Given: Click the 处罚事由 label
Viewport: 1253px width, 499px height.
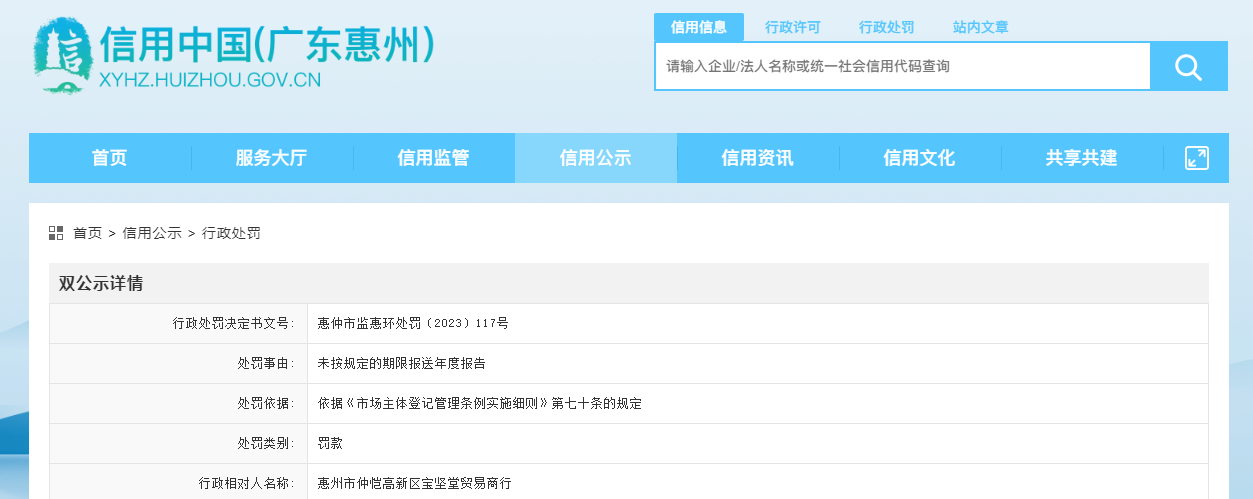Looking at the screenshot, I should coord(266,363).
